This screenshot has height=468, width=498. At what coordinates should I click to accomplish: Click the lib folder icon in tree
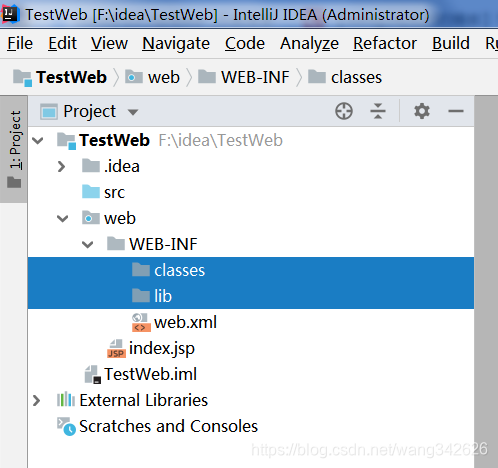(141, 296)
